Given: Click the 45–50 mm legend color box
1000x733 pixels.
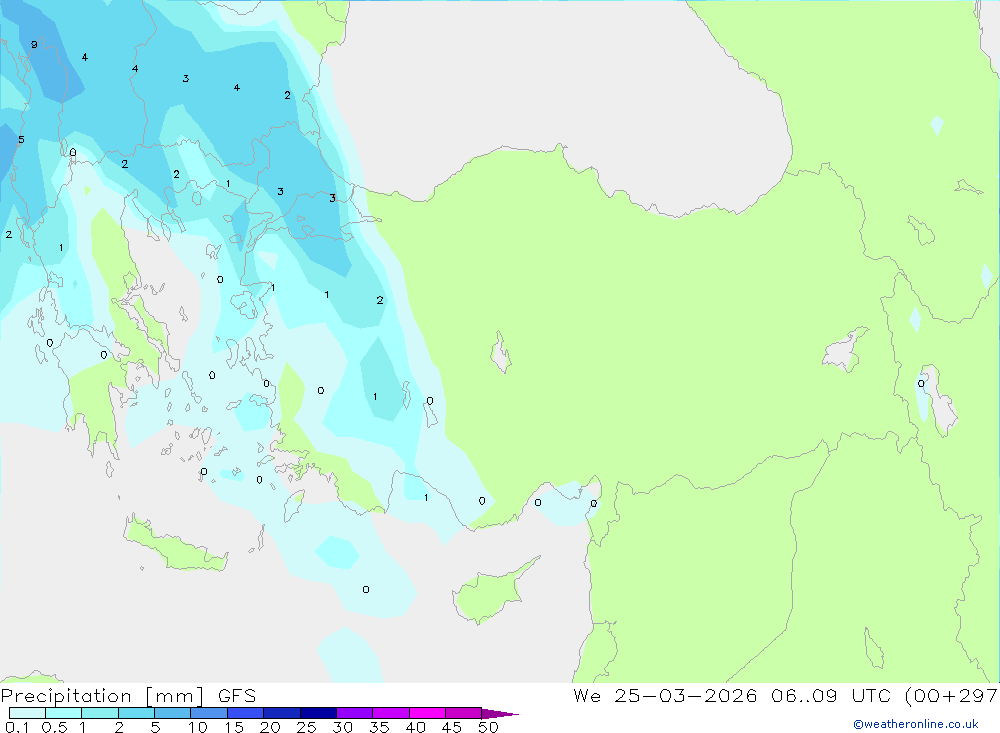Looking at the screenshot, I should click(463, 713).
